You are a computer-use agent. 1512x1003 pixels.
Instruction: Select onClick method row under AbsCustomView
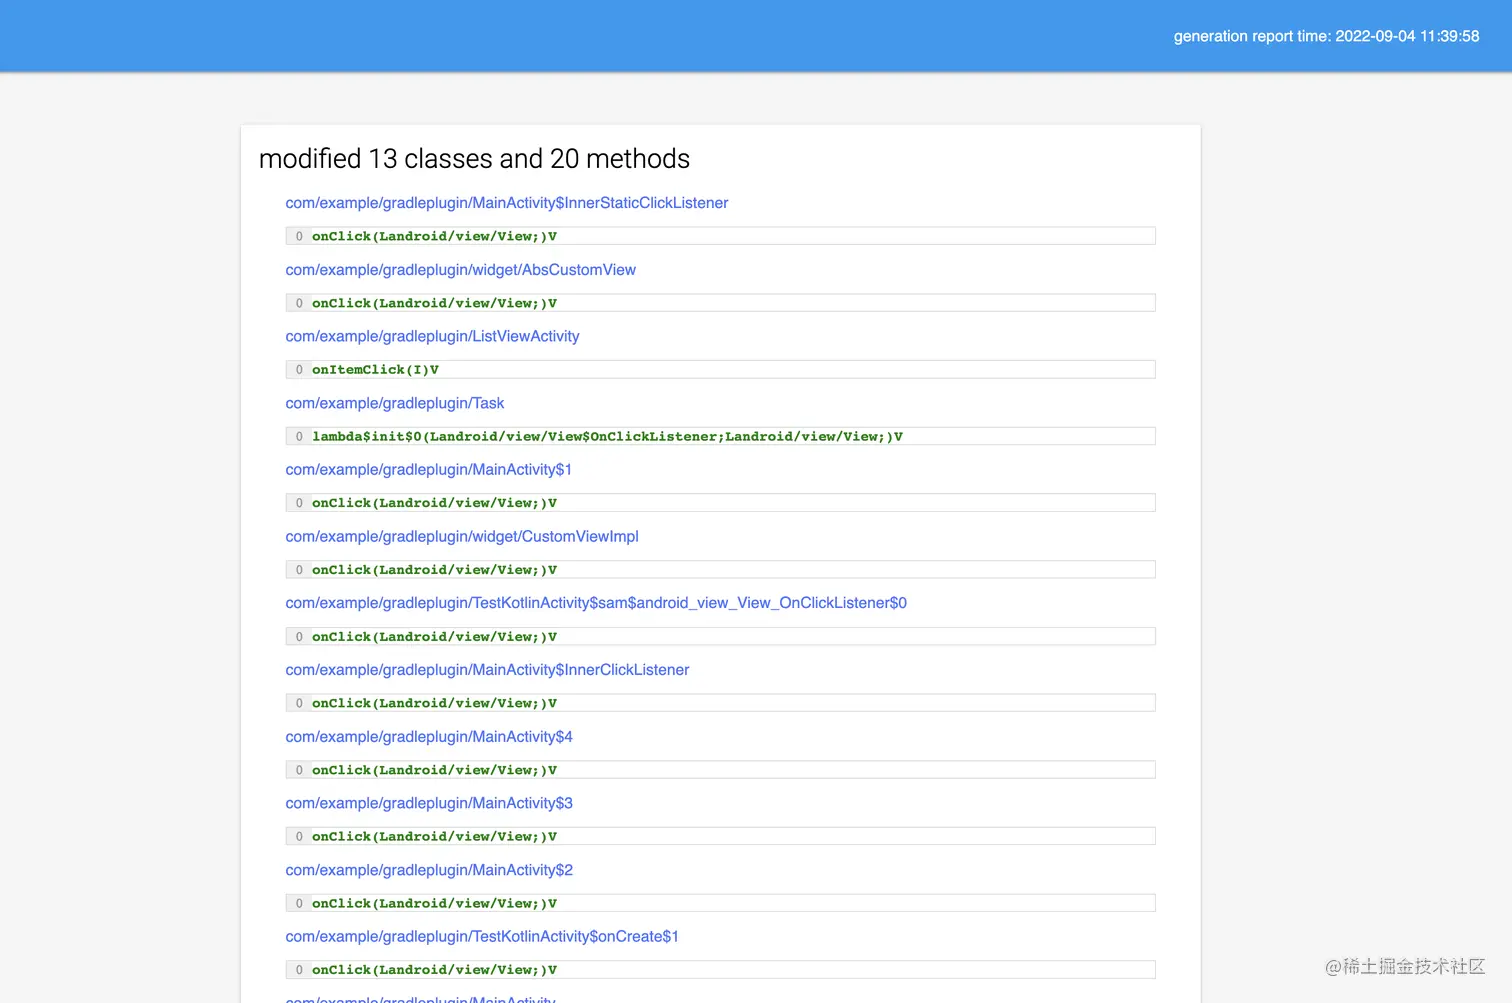(x=720, y=302)
